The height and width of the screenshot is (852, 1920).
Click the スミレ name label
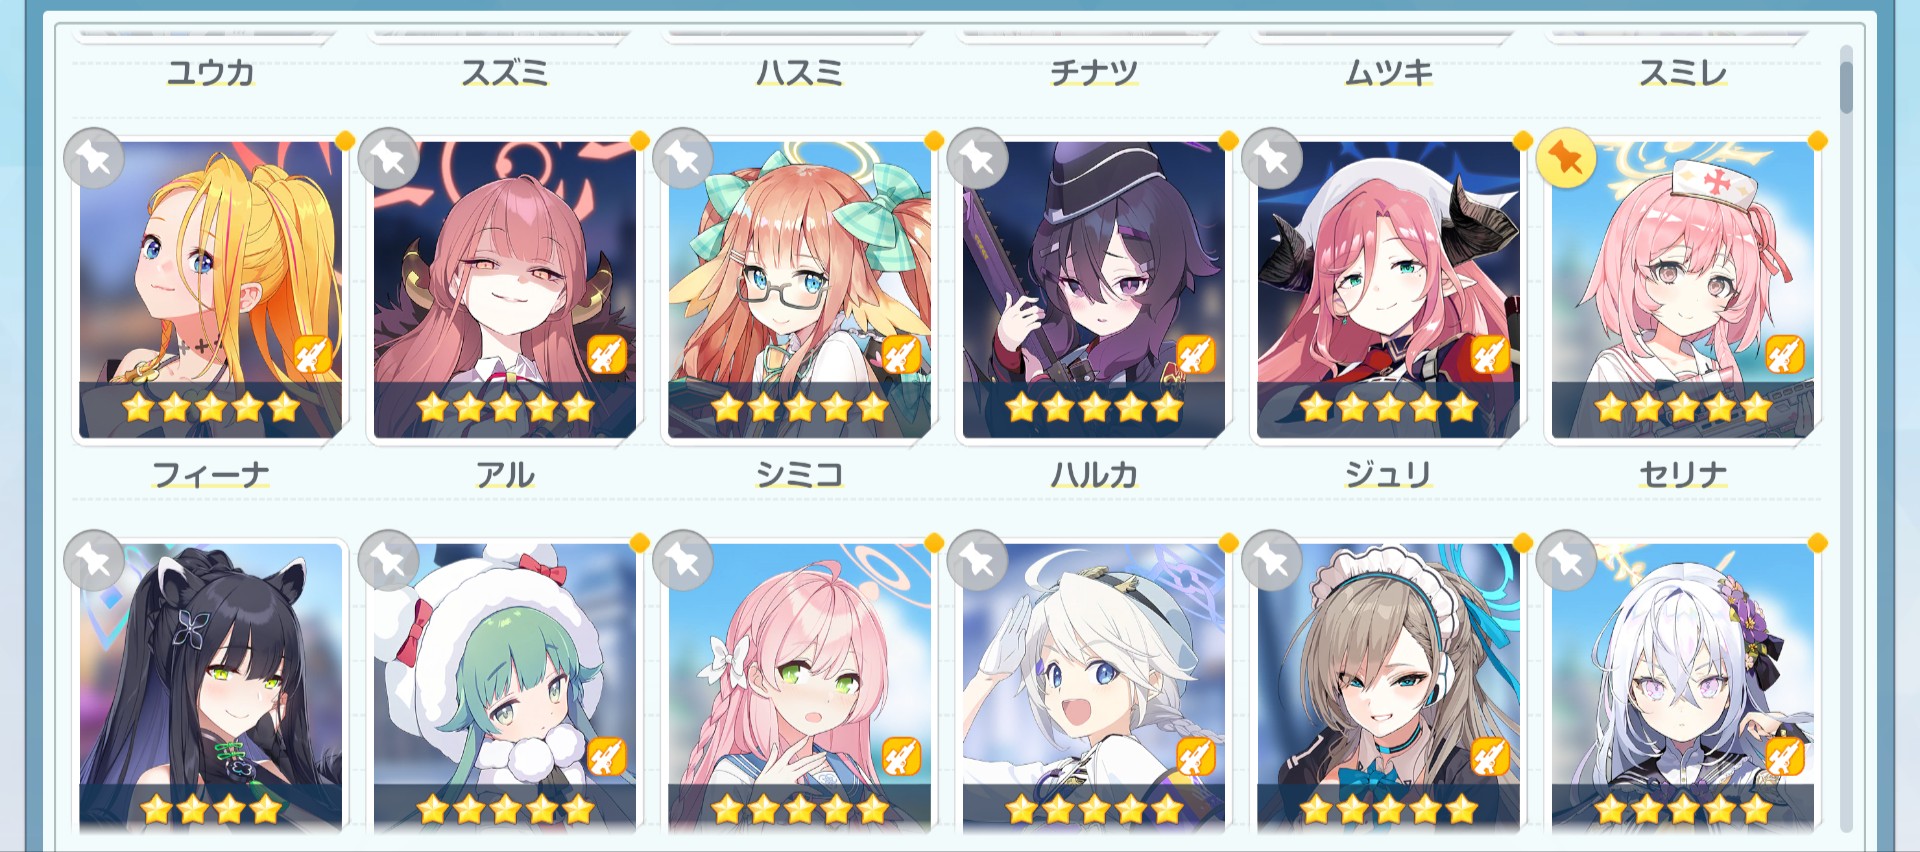coord(1682,72)
